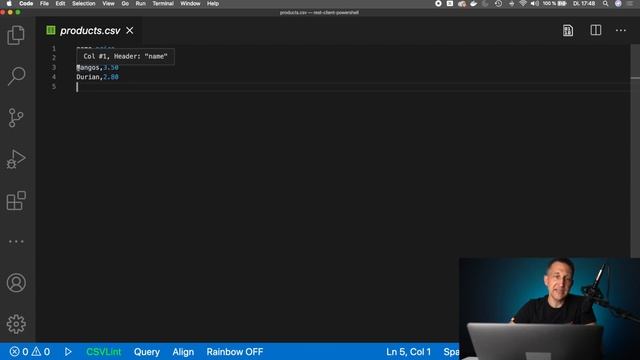Click the volume icon in menu bar
The image size is (640, 360).
click(535, 4)
